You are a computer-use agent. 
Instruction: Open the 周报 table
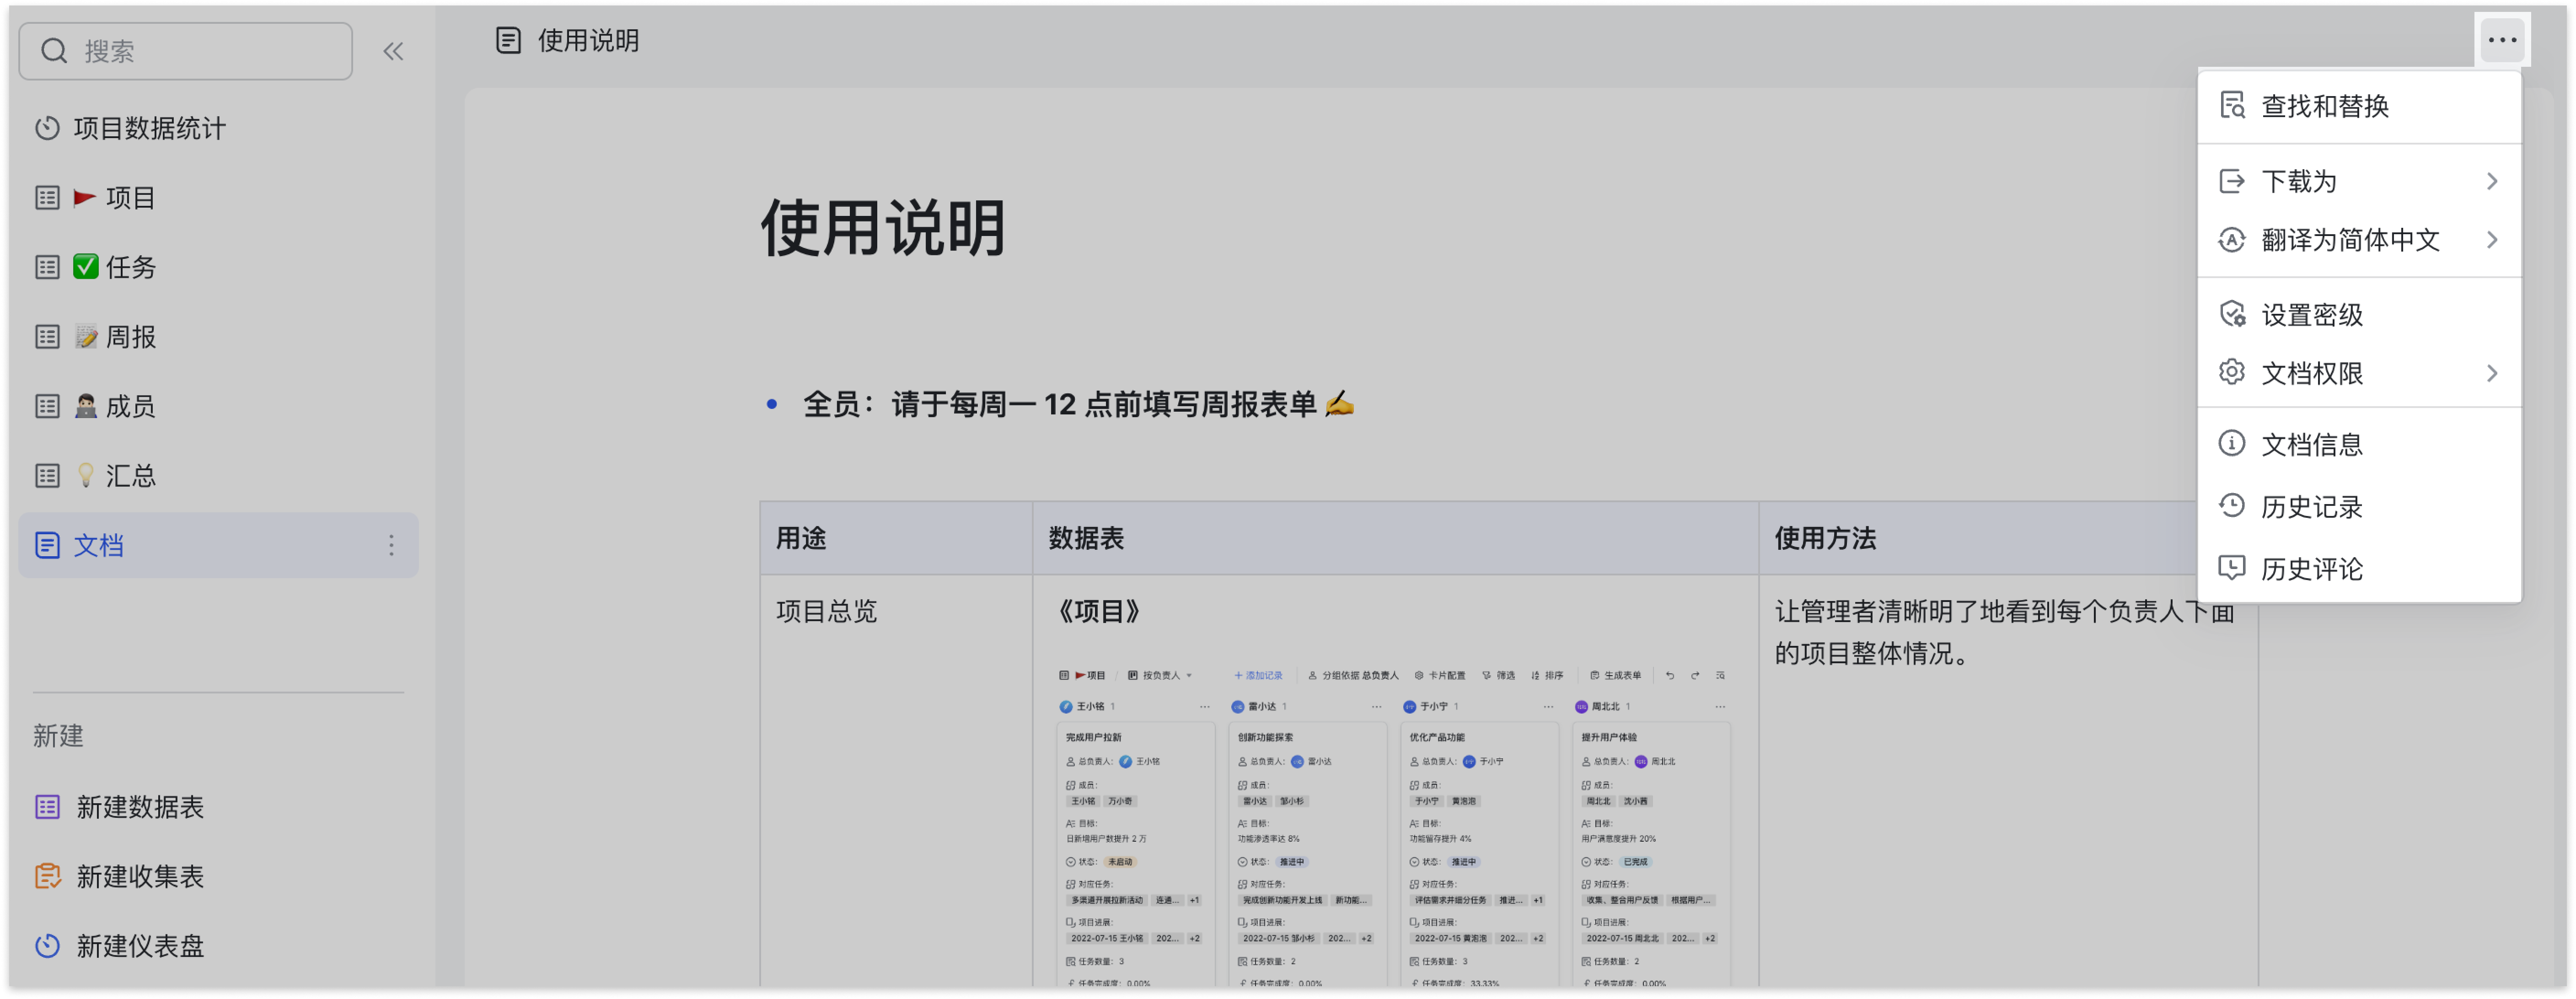130,337
